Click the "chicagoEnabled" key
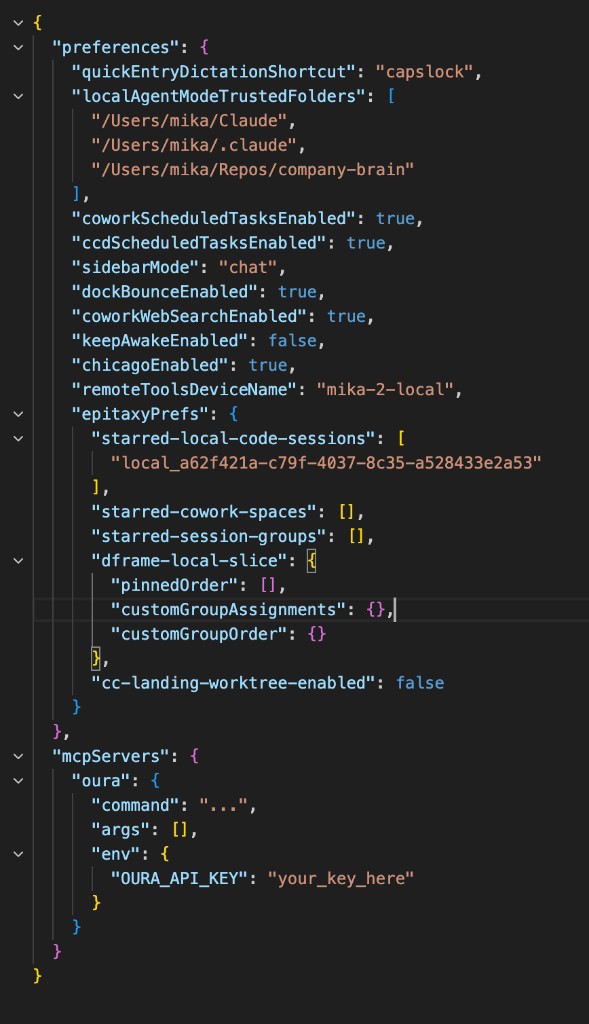This screenshot has height=1024, width=589. pyautogui.click(x=150, y=365)
